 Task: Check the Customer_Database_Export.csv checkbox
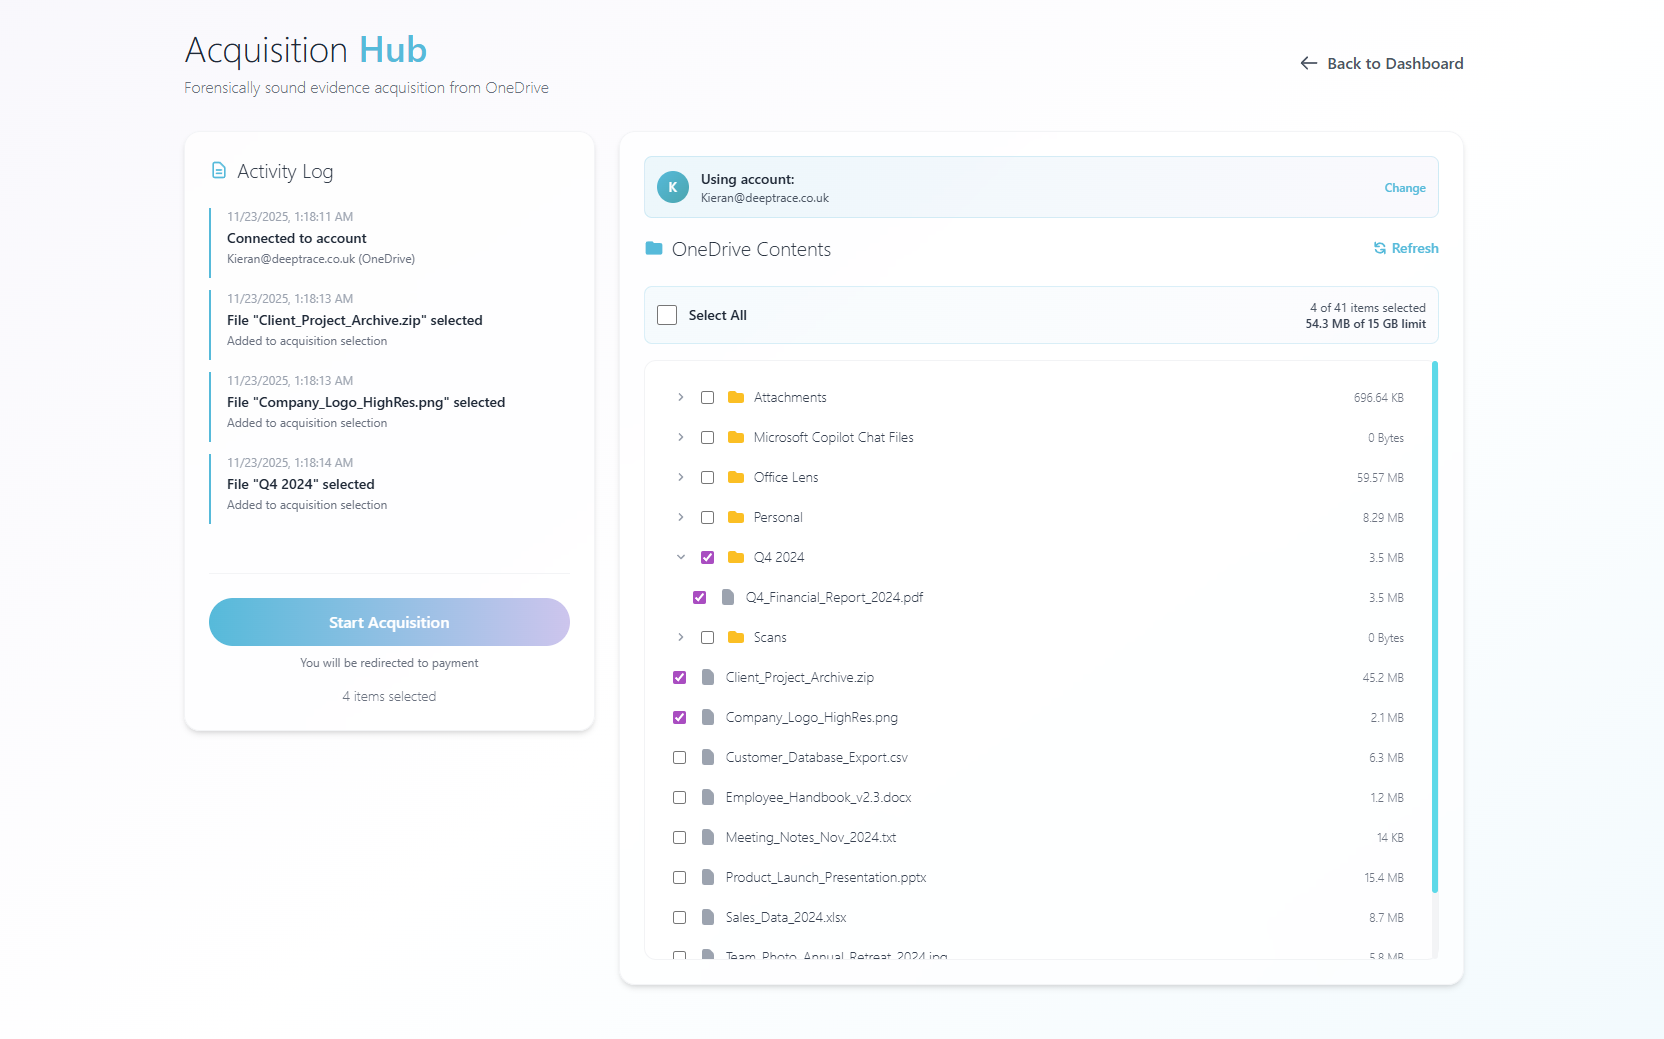[680, 757]
